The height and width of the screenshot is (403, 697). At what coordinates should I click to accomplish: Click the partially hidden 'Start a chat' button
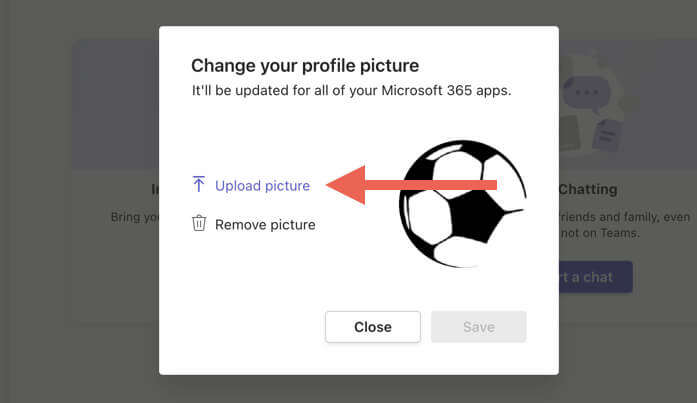(595, 277)
